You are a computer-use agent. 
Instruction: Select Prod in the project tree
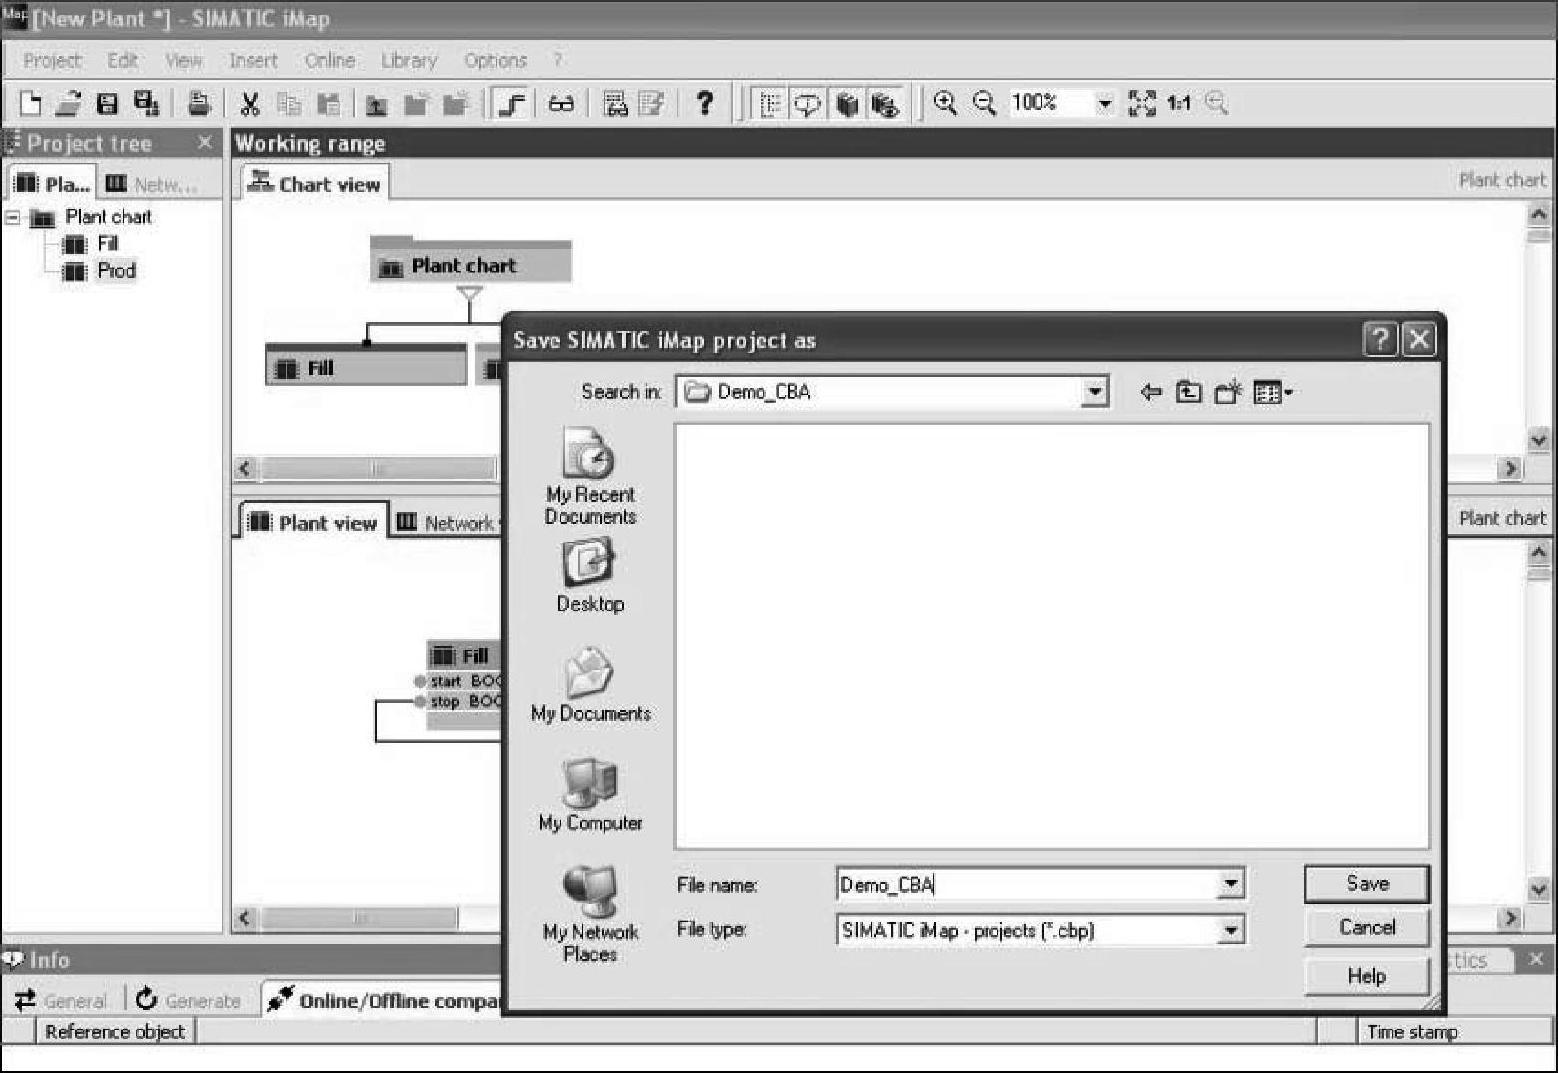(116, 270)
